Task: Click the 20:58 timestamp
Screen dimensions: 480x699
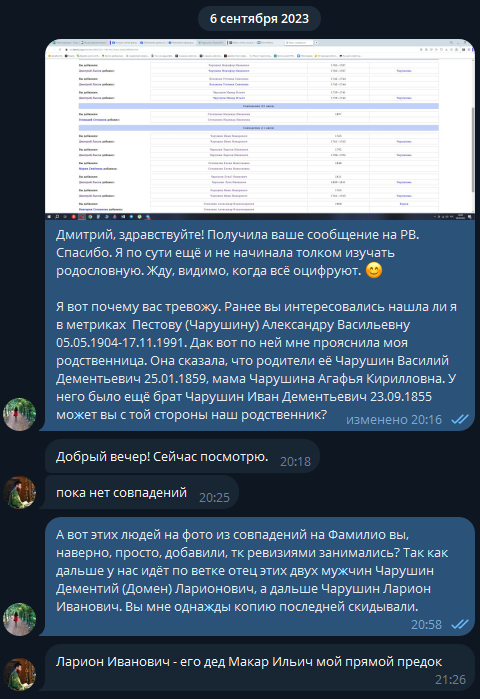Action: (x=427, y=625)
